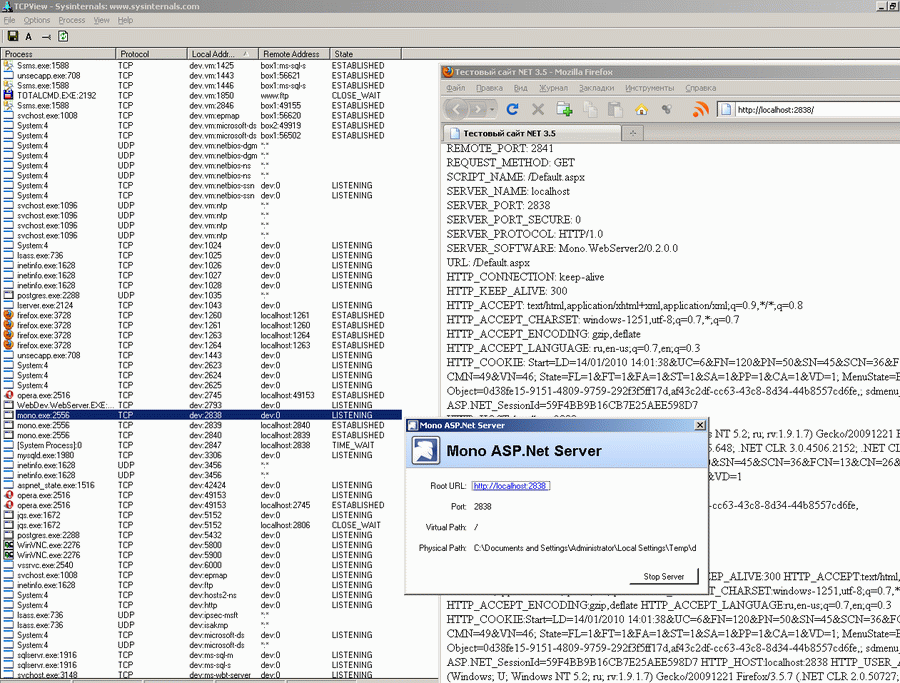Open the Правка menu in Firefox

[489, 88]
